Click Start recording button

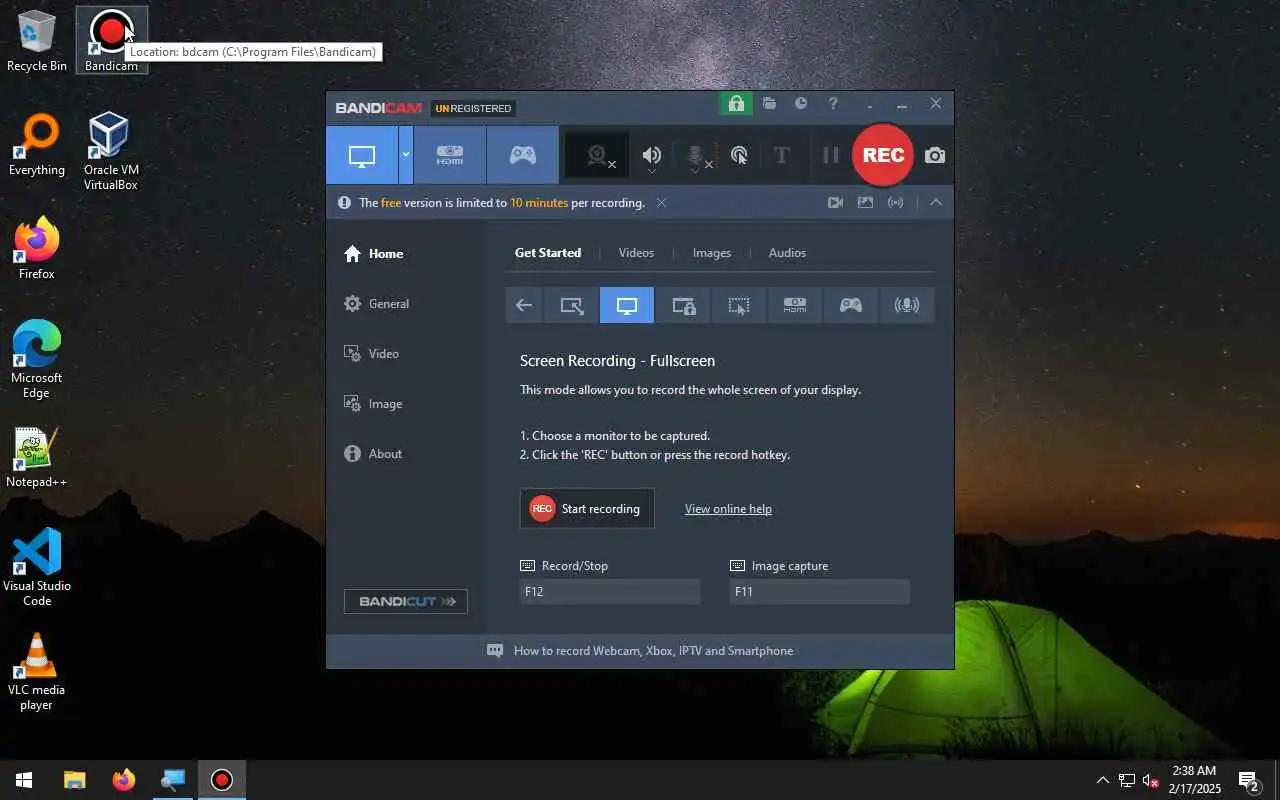coord(587,509)
